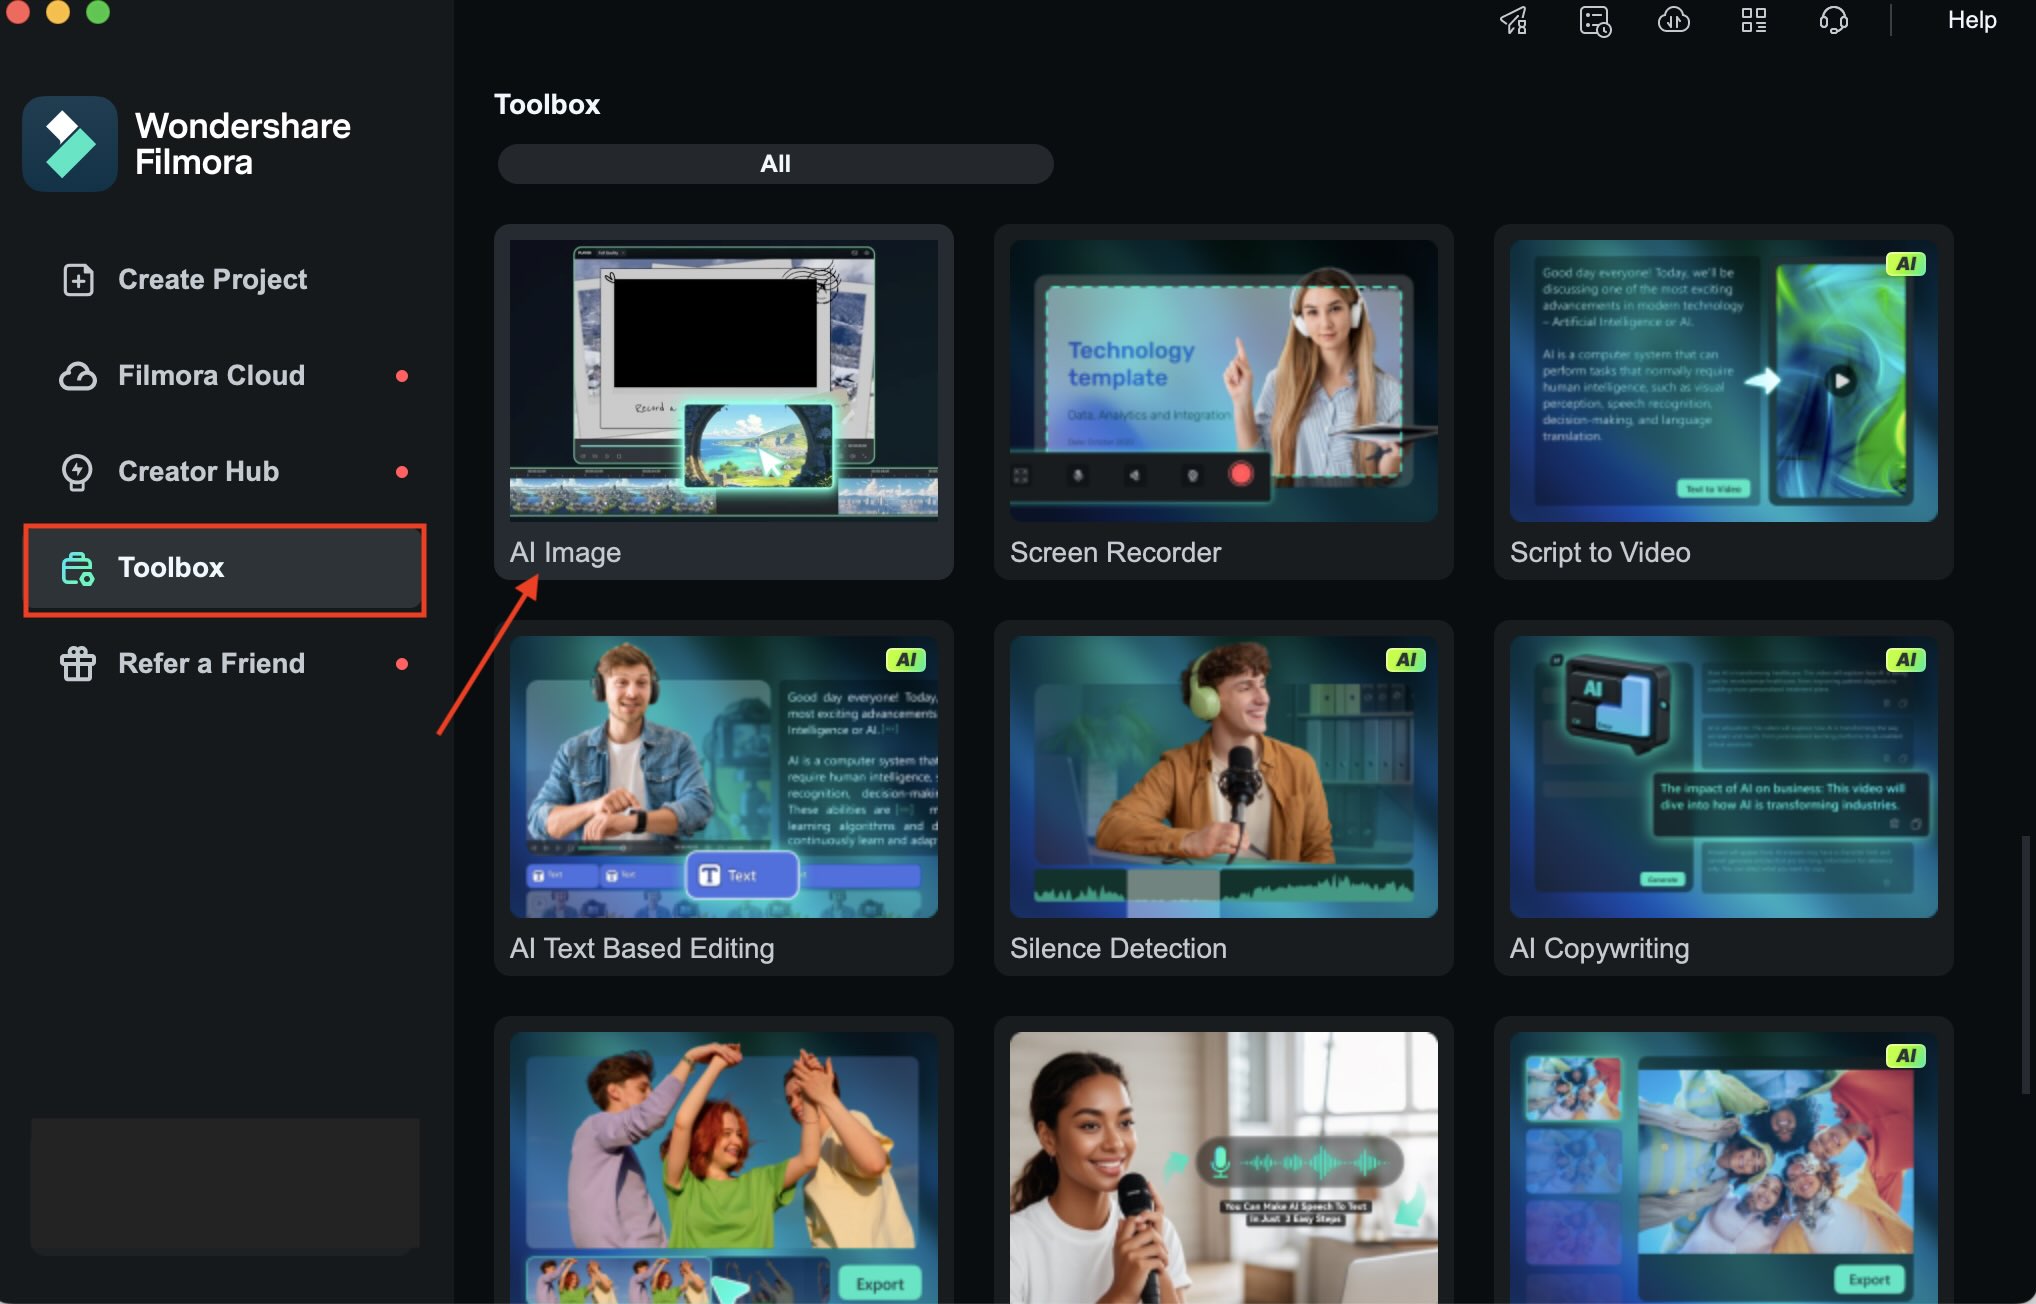
Task: Open the layout grid icon in the top bar
Action: click(1753, 21)
